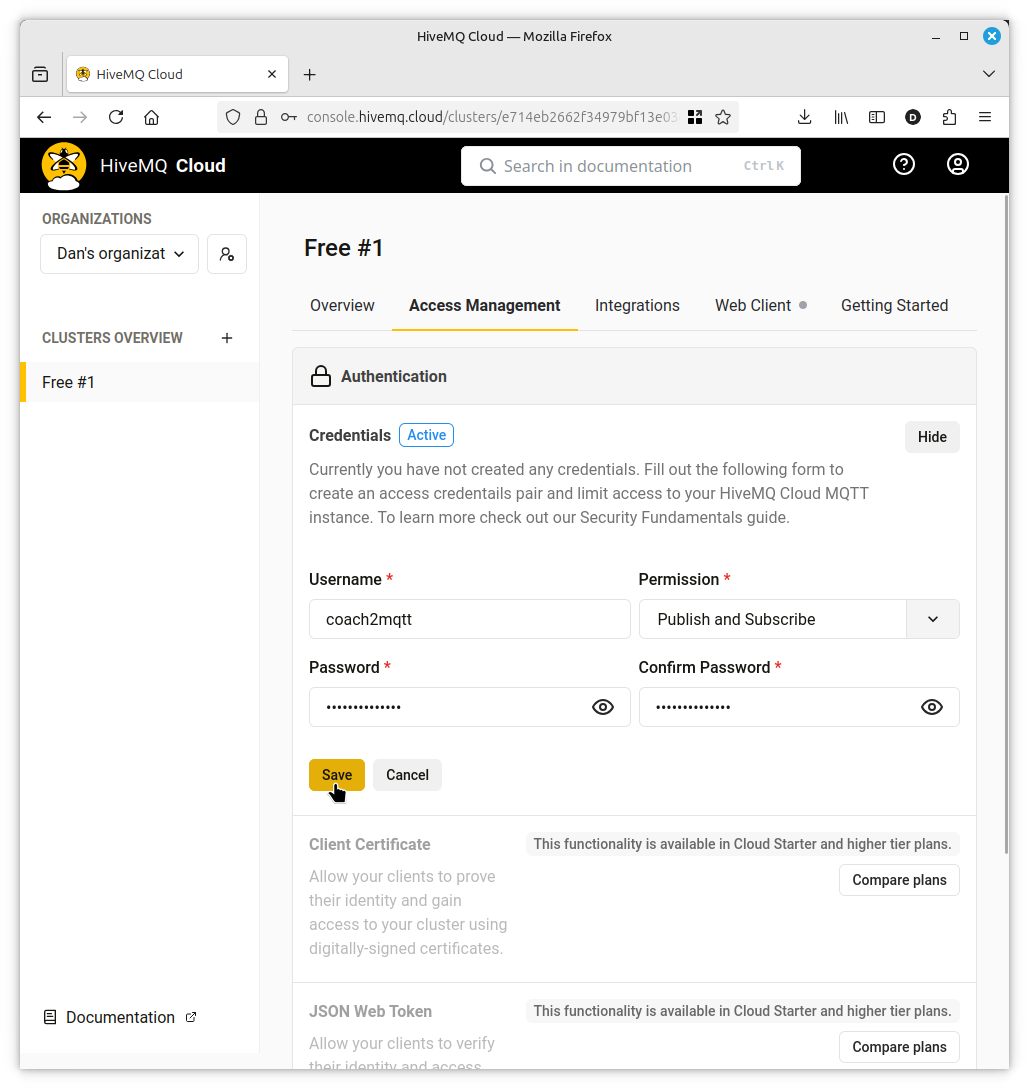The image size is (1029, 1089).
Task: Open the user account profile icon
Action: pos(958,165)
